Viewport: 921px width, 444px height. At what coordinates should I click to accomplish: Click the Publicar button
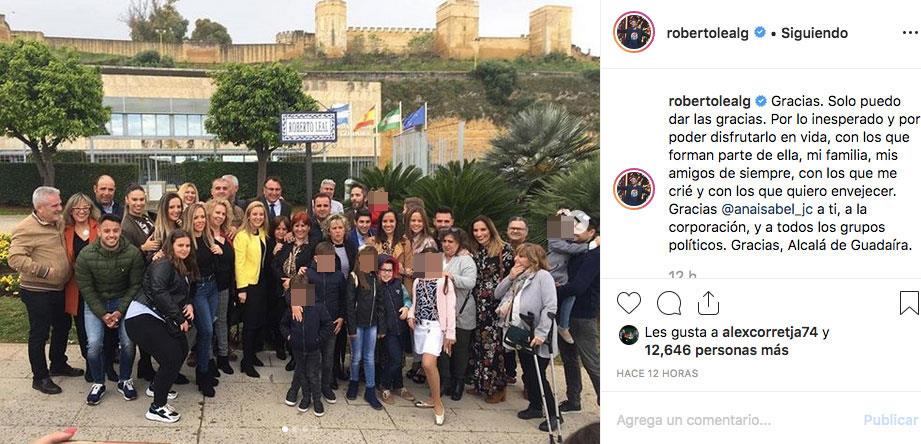pyautogui.click(x=890, y=420)
